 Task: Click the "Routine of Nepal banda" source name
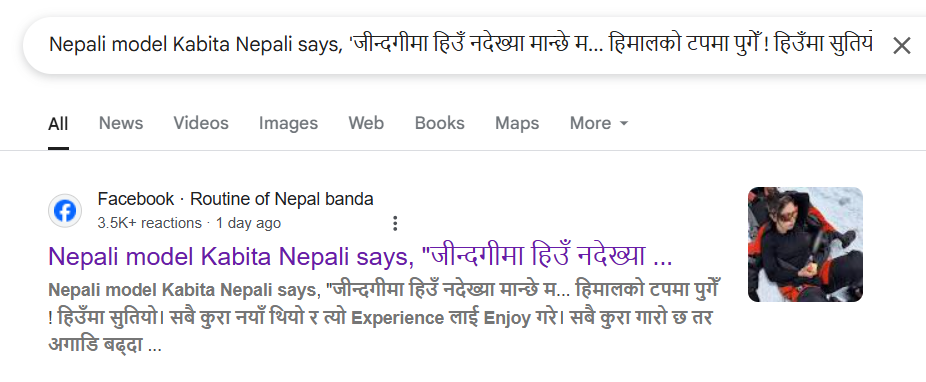click(282, 199)
